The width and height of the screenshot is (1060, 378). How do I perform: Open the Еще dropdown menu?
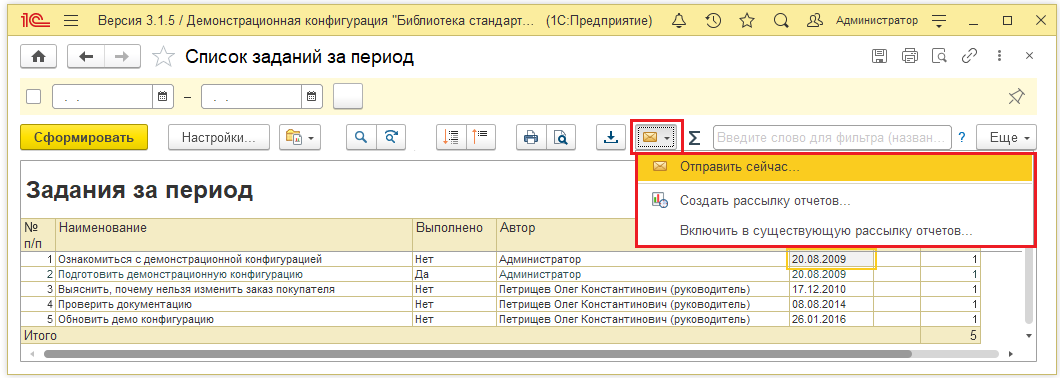tap(1006, 137)
